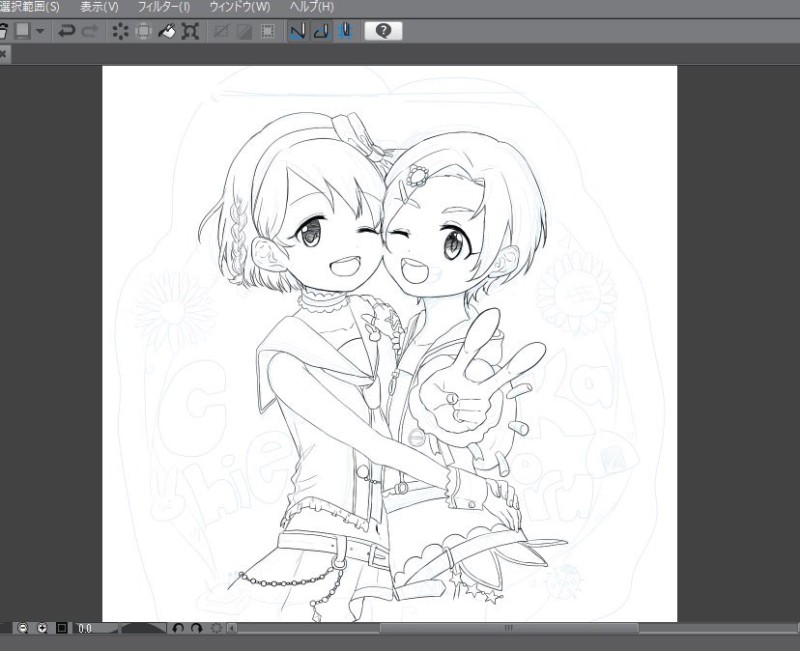Click the canvas drawing of the two girls
Screen dimensions: 800x651
[x=389, y=343]
